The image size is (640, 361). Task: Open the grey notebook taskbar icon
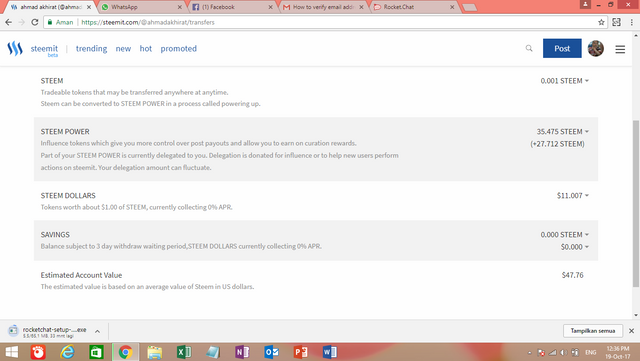(213, 352)
